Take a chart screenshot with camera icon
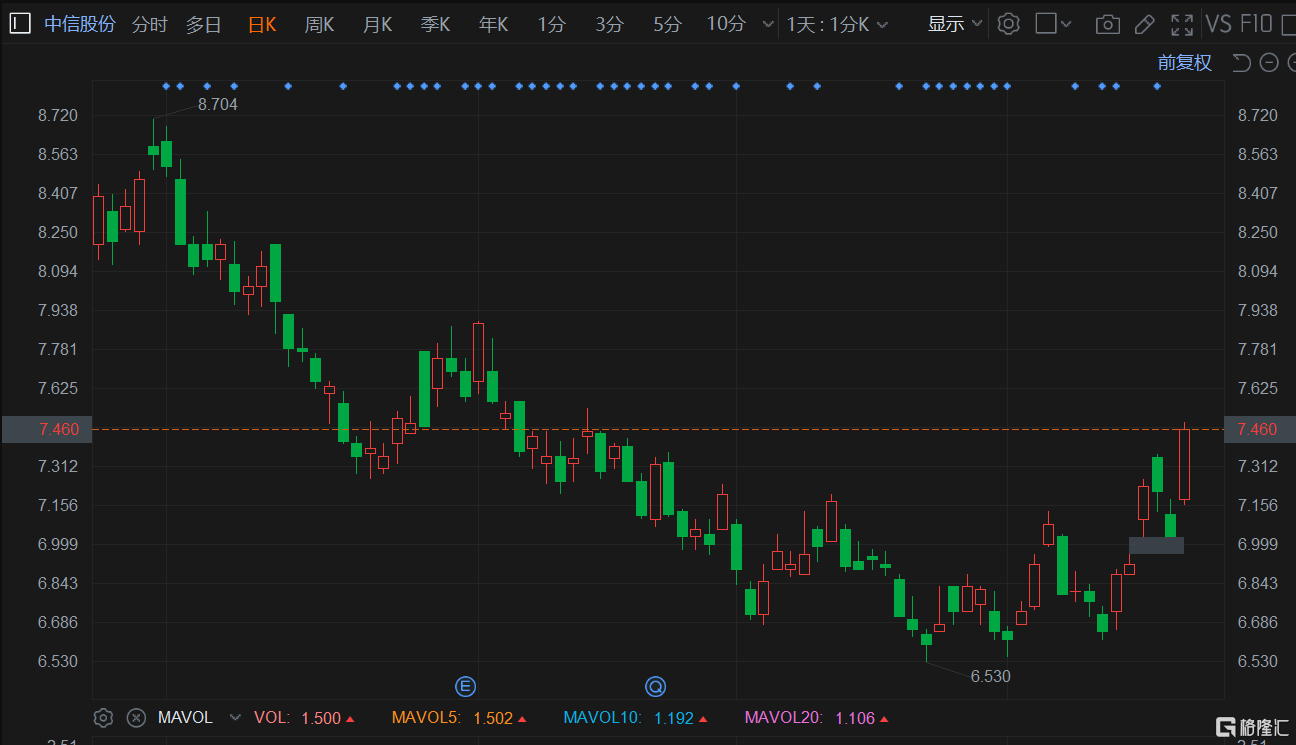This screenshot has width=1296, height=745. 1107,24
